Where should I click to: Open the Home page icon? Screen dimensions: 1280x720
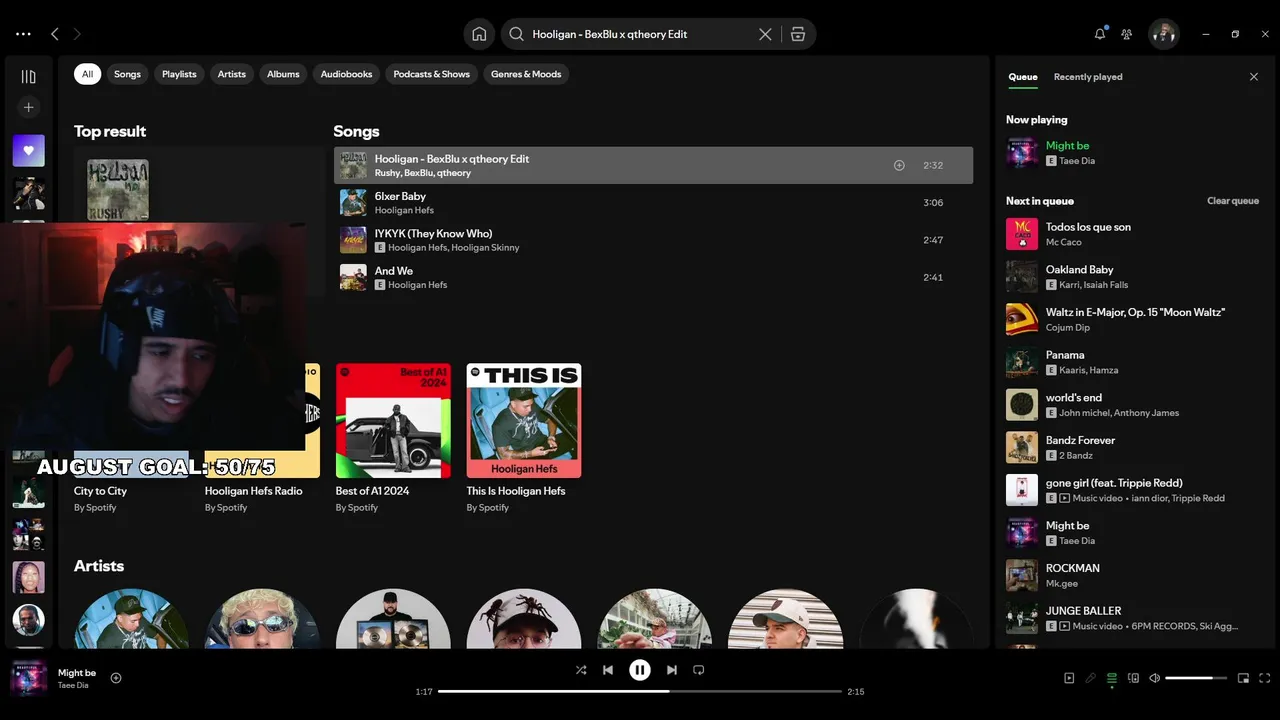[479, 34]
